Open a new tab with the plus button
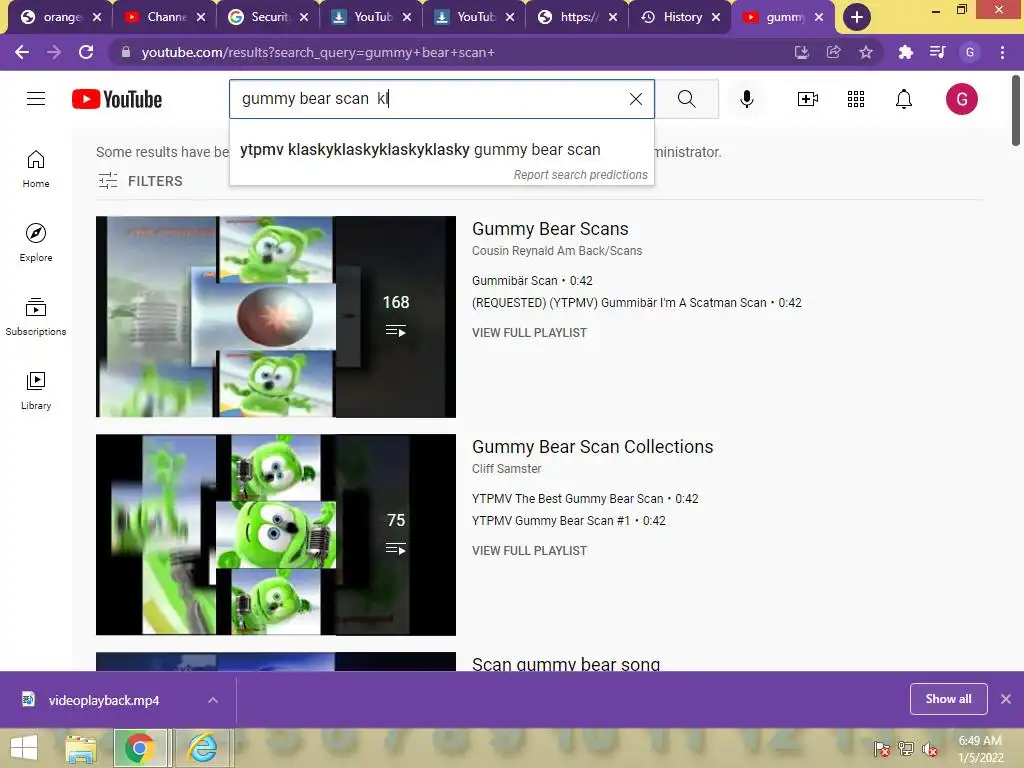This screenshot has width=1024, height=768. point(856,17)
